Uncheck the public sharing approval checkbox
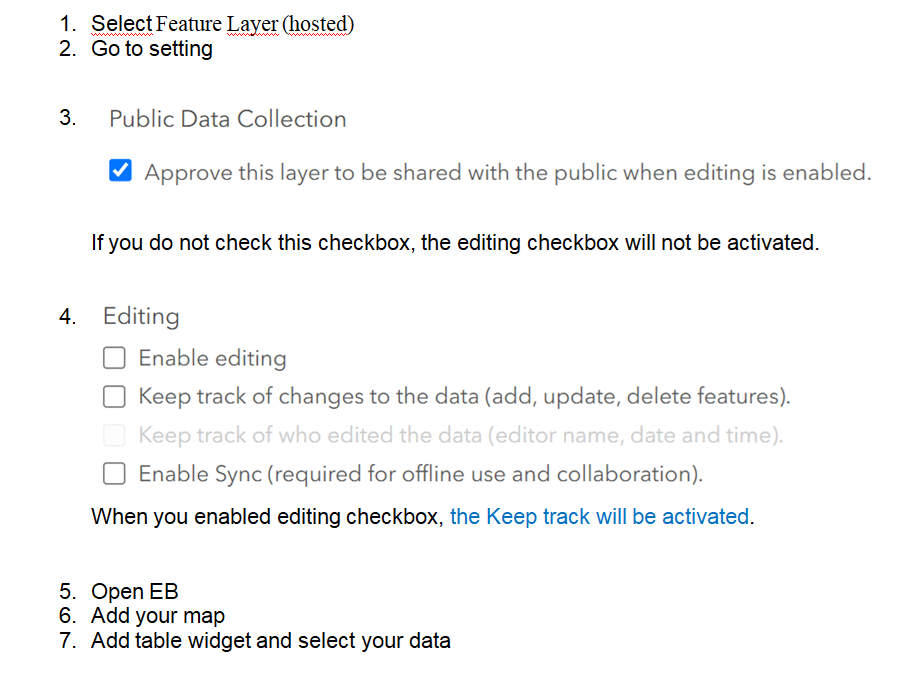The image size is (905, 680). [120, 171]
